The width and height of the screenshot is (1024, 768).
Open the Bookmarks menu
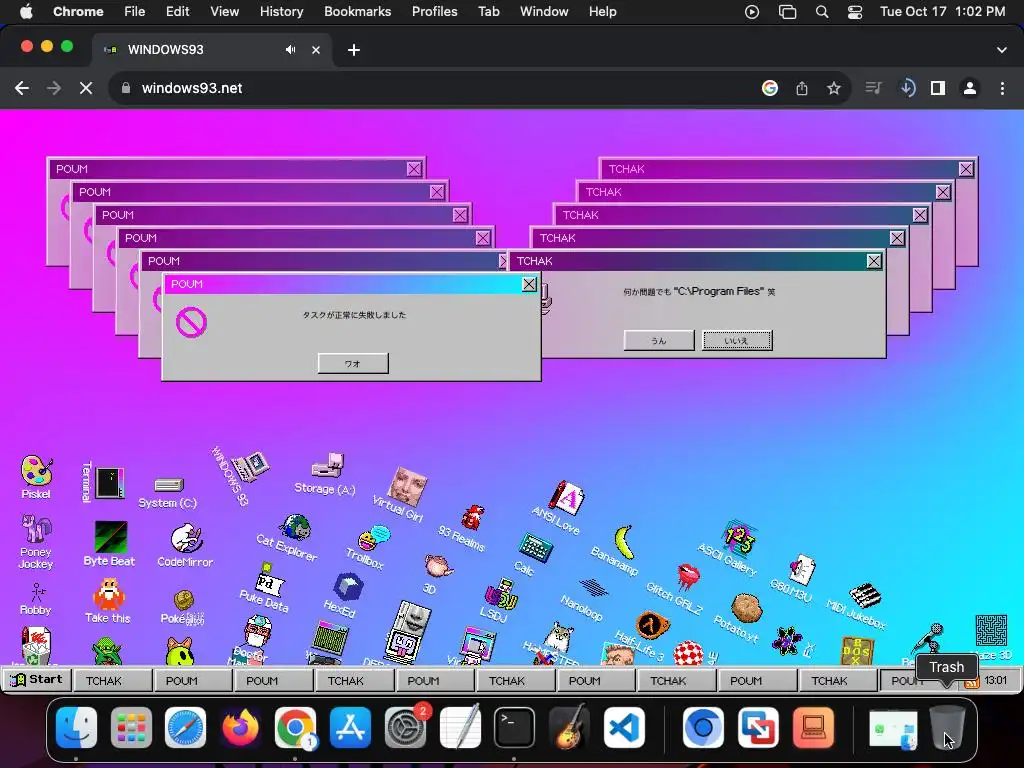tap(357, 12)
